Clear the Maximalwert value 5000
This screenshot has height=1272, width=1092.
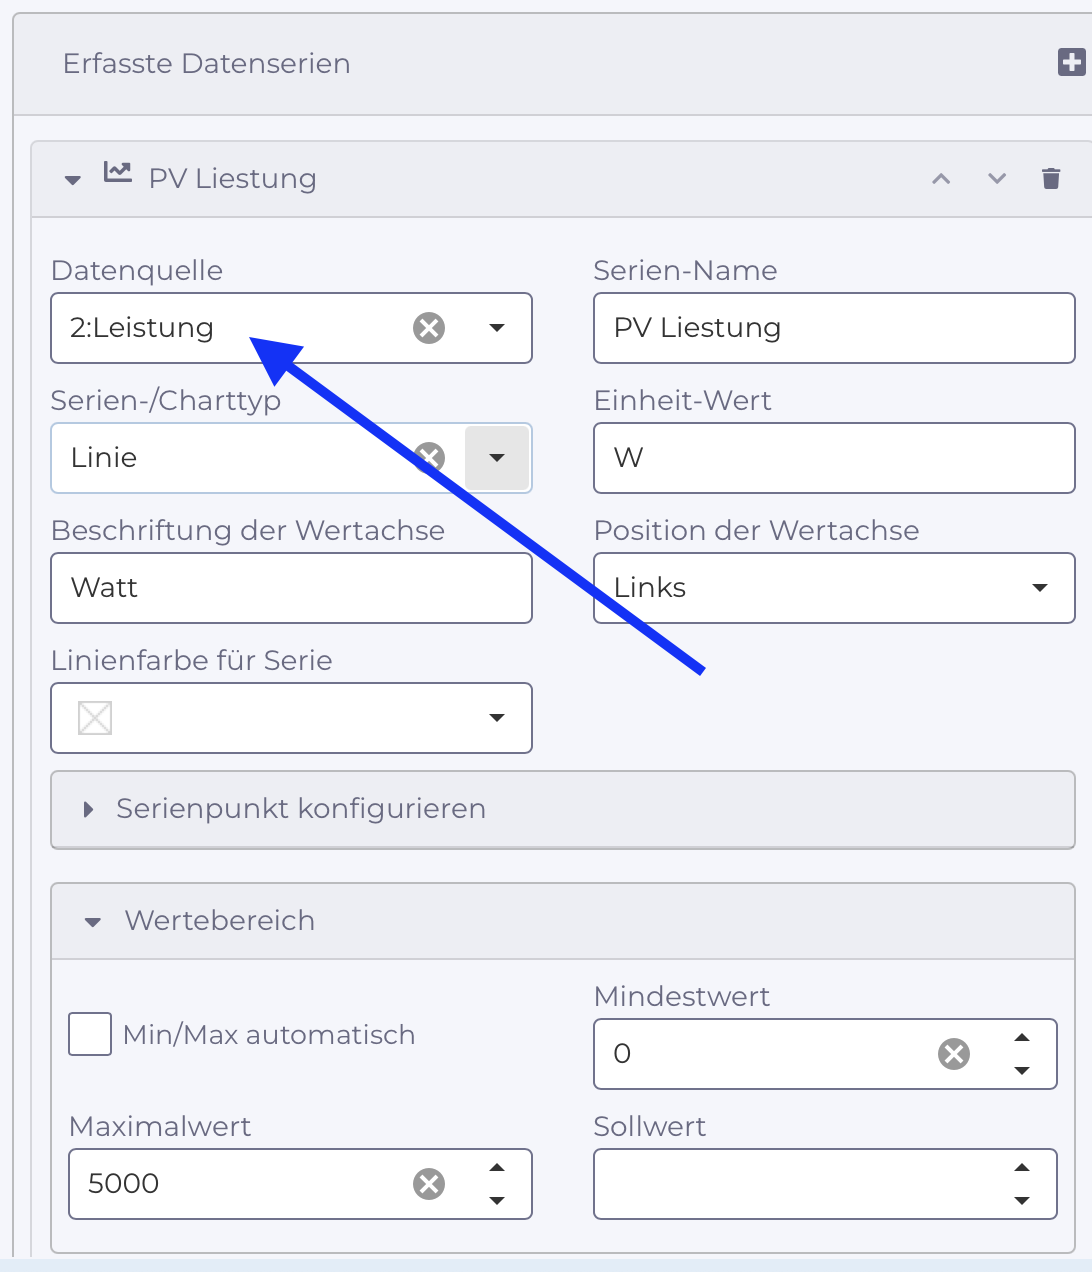(429, 1184)
